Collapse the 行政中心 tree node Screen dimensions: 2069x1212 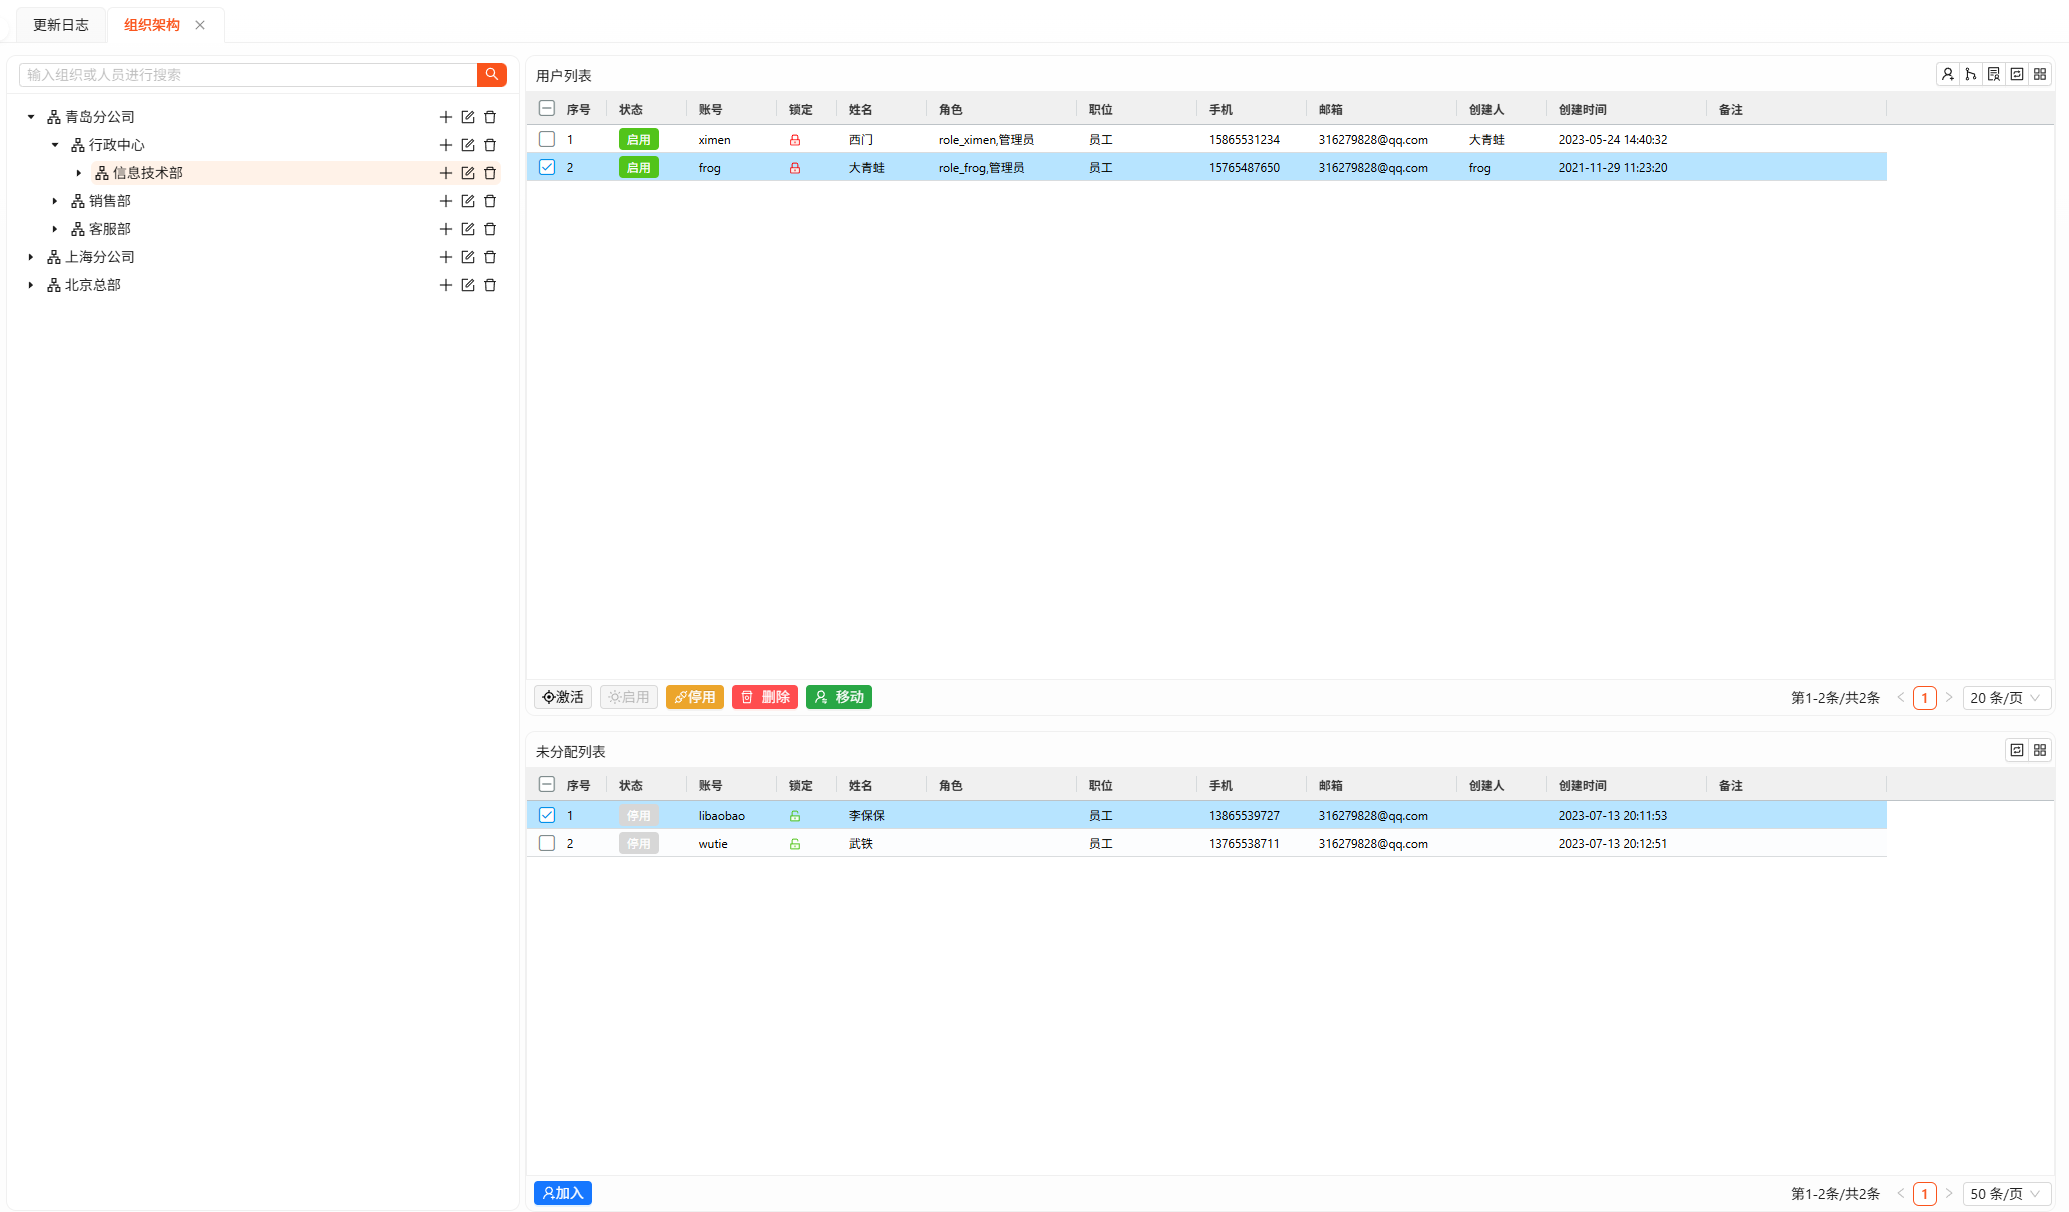pyautogui.click(x=55, y=145)
